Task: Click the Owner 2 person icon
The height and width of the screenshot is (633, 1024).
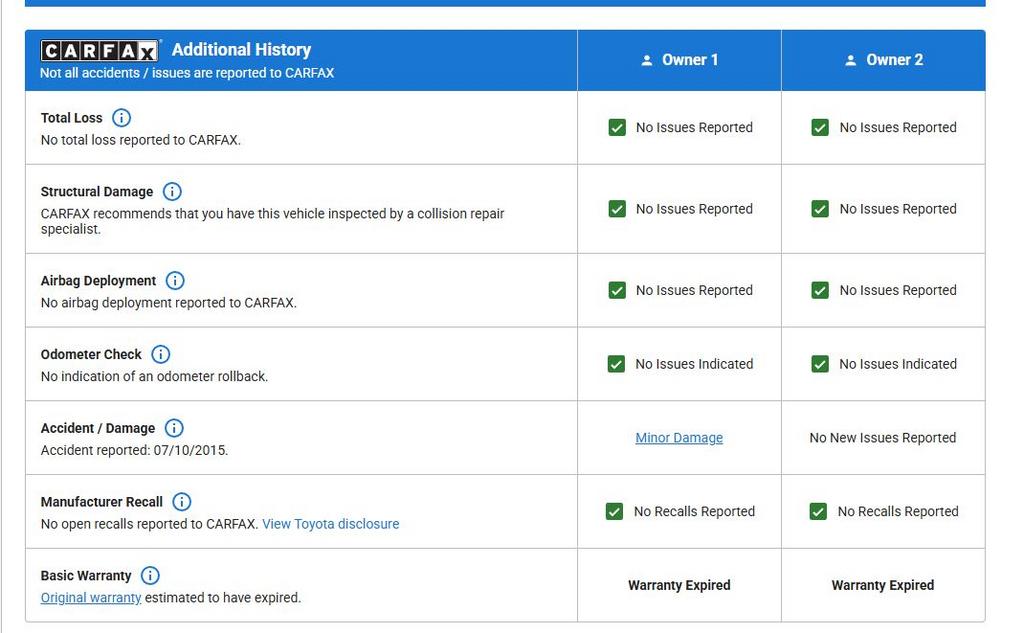Action: click(x=850, y=60)
